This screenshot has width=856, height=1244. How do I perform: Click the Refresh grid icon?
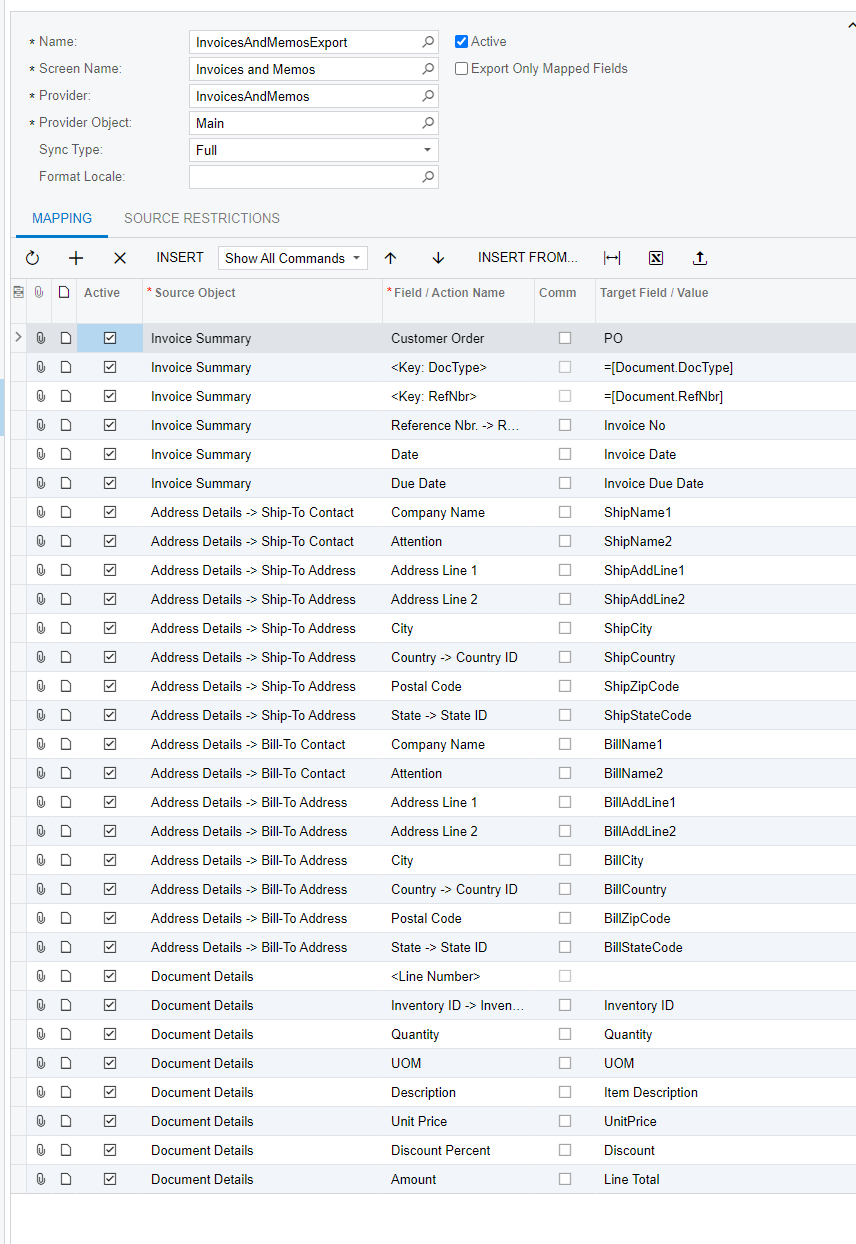coord(32,258)
